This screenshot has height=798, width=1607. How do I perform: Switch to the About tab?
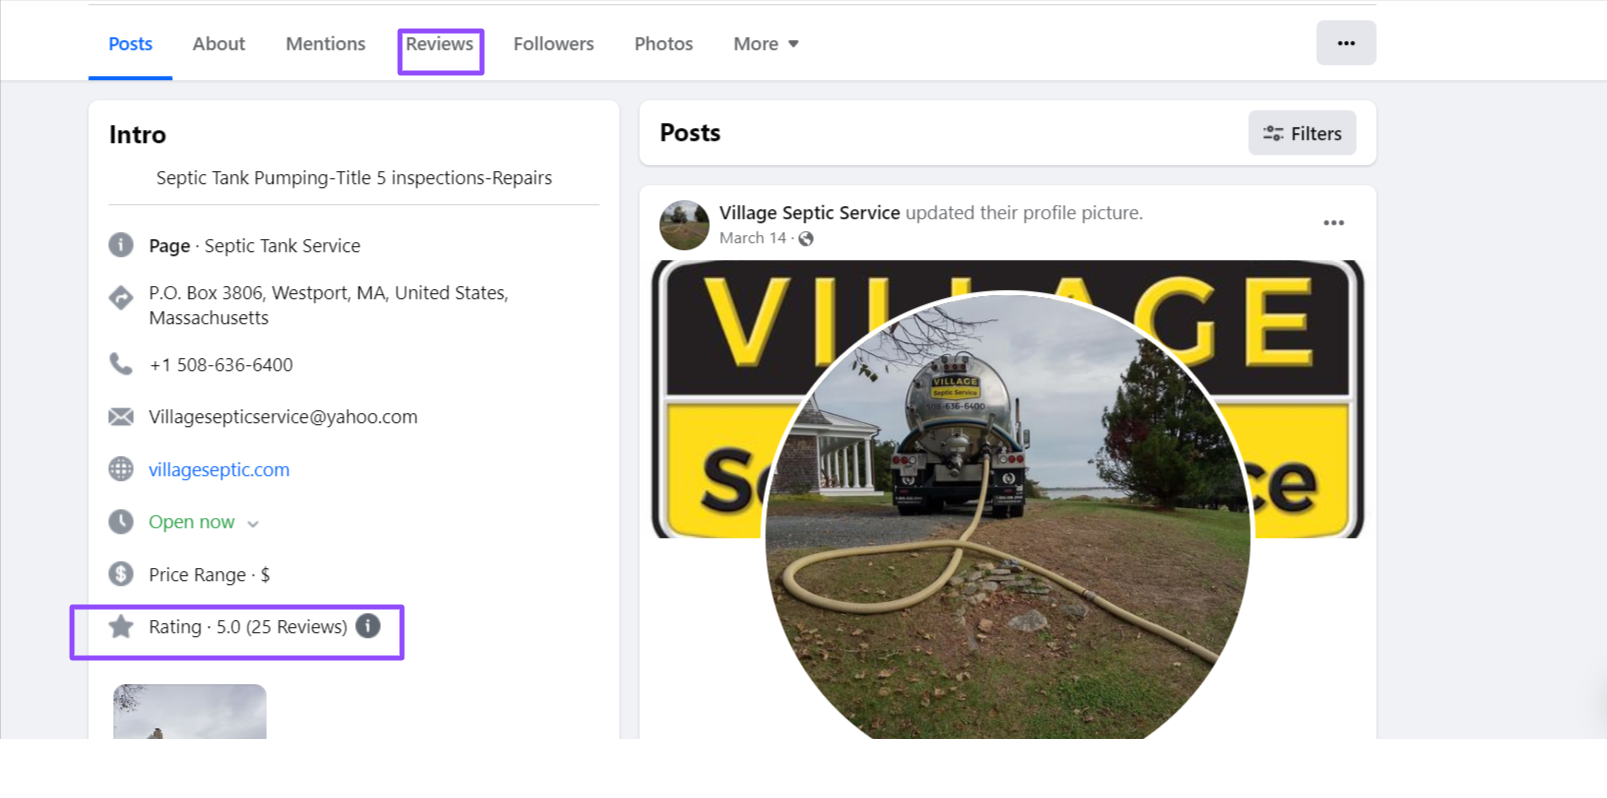click(219, 44)
